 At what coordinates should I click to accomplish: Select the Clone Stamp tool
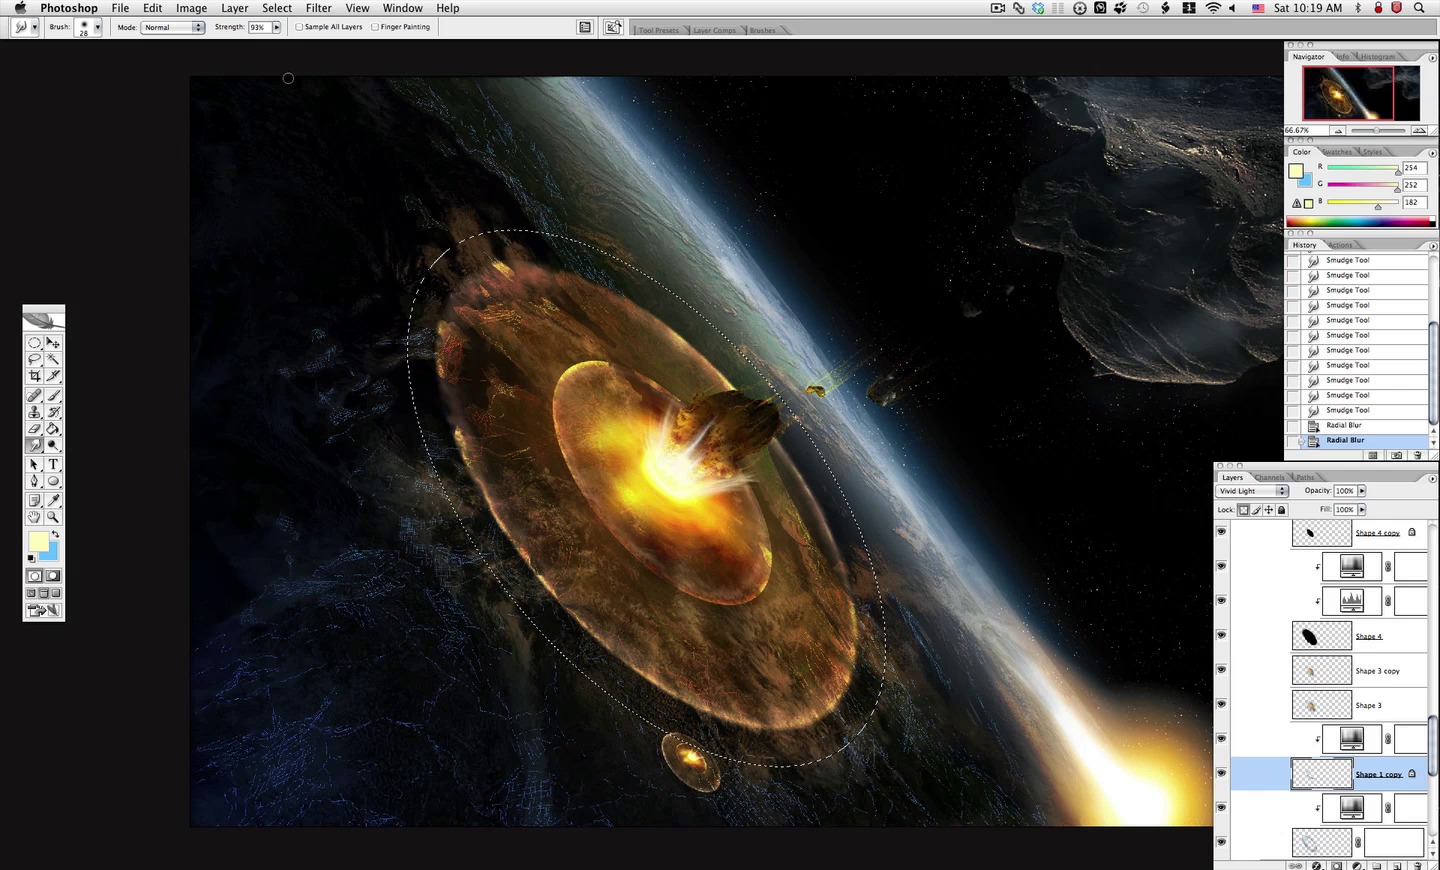pos(34,412)
